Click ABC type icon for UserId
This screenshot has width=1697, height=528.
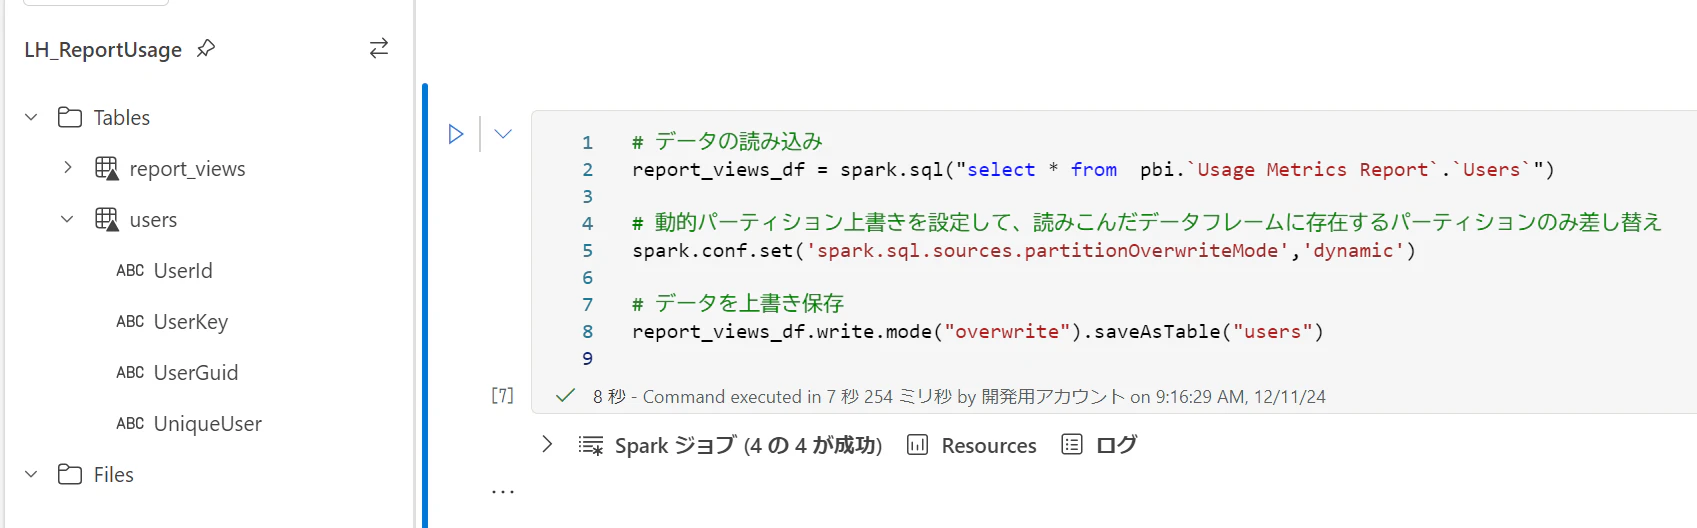130,271
